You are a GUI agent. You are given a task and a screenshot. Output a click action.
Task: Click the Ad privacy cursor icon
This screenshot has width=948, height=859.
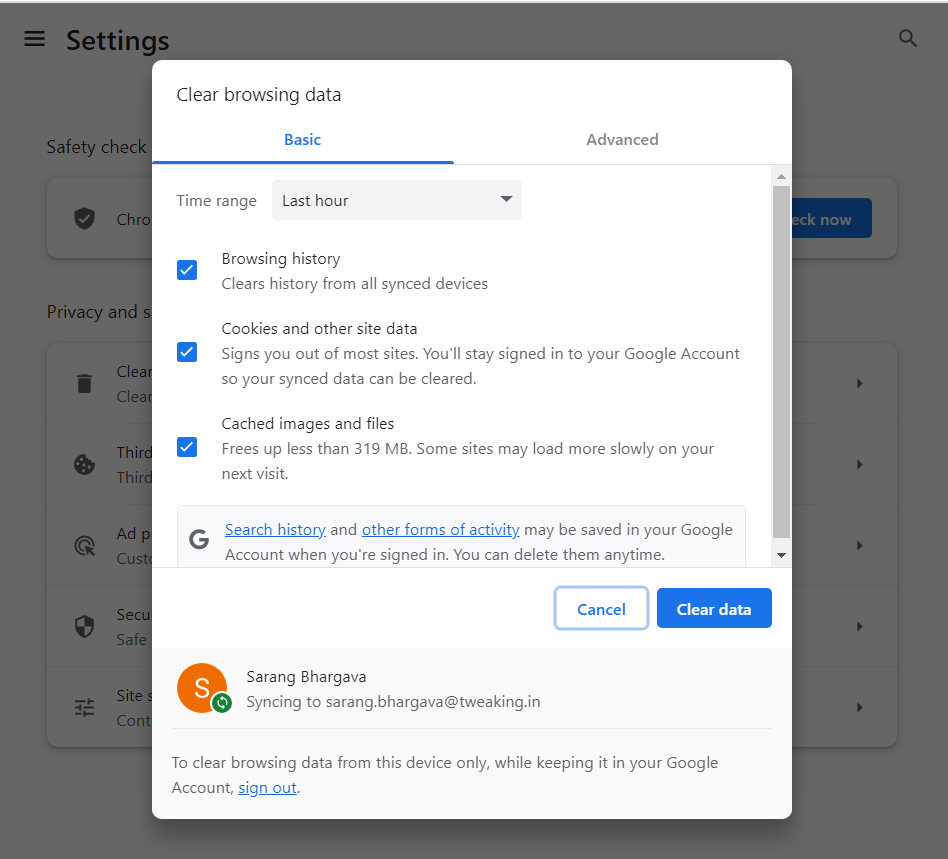point(85,545)
